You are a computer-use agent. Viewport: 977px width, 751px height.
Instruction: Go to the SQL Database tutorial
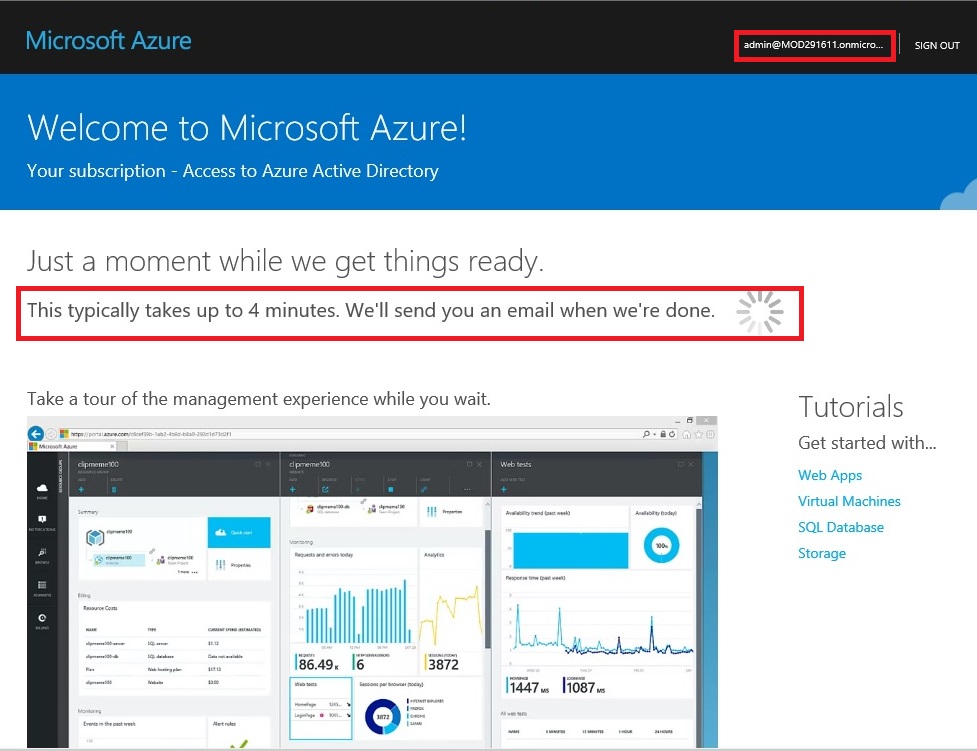840,527
